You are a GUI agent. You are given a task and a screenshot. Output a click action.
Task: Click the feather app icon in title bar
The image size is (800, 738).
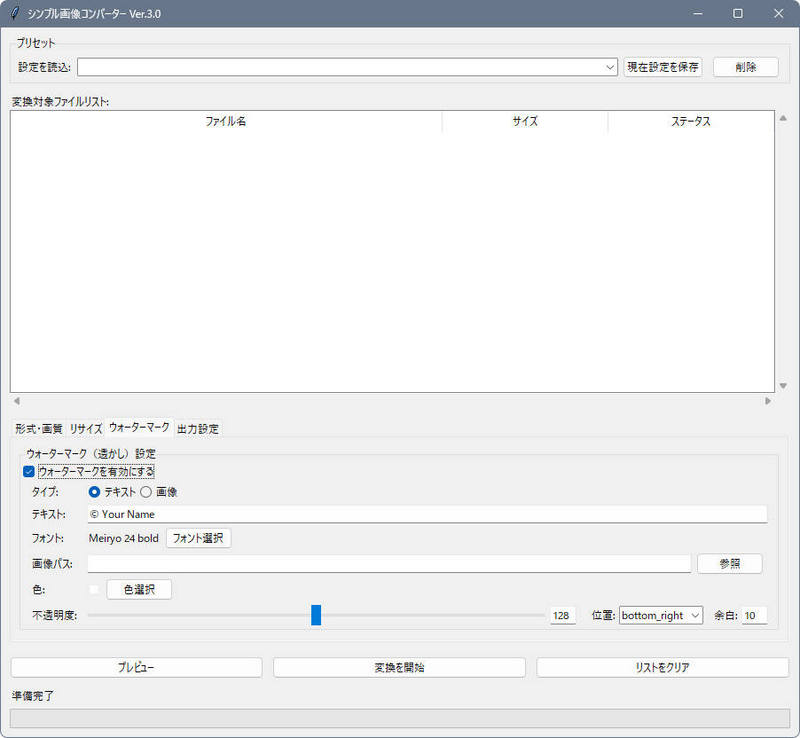tap(15, 14)
